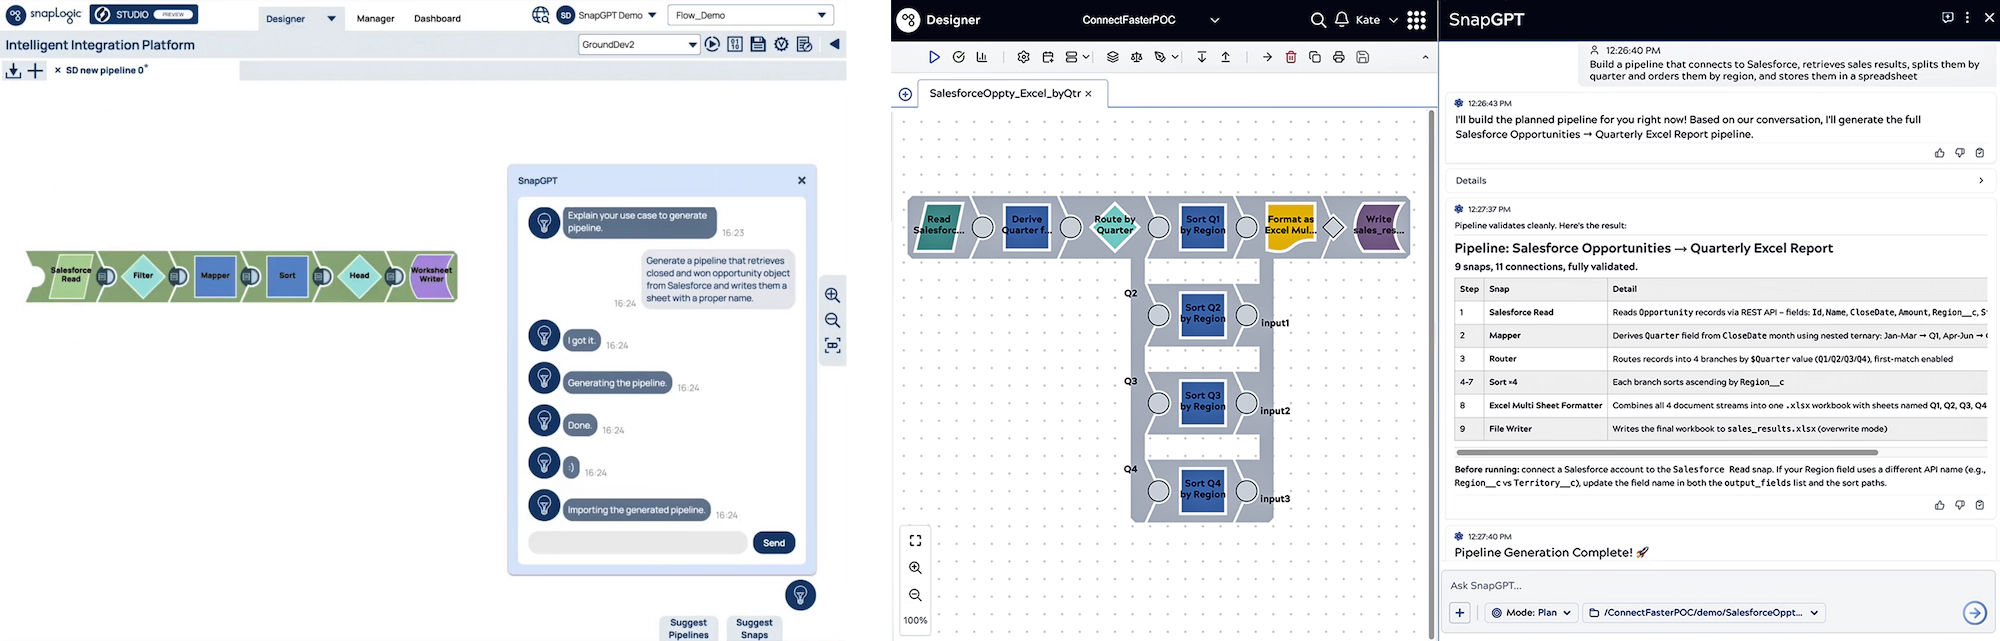Click the zoom in magnifier in old Studio canvas

click(832, 295)
